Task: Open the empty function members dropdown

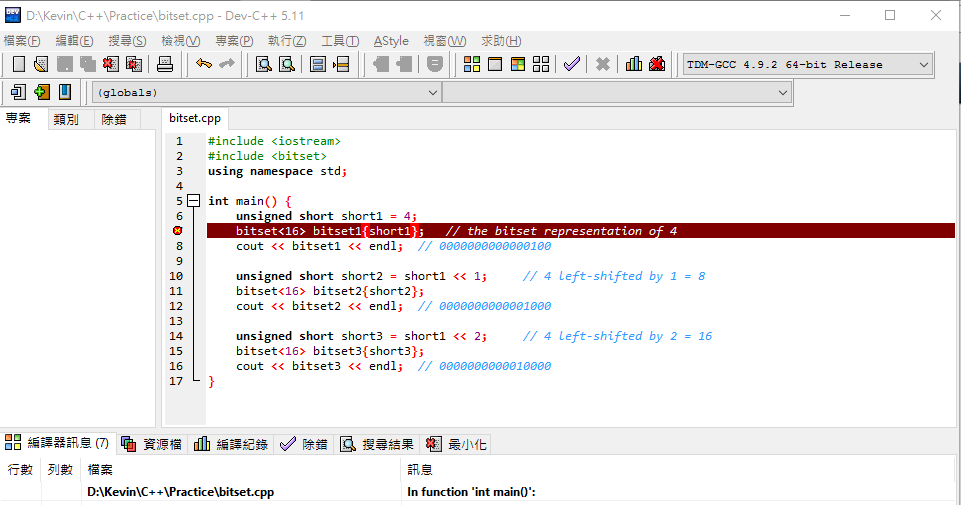Action: (x=616, y=93)
